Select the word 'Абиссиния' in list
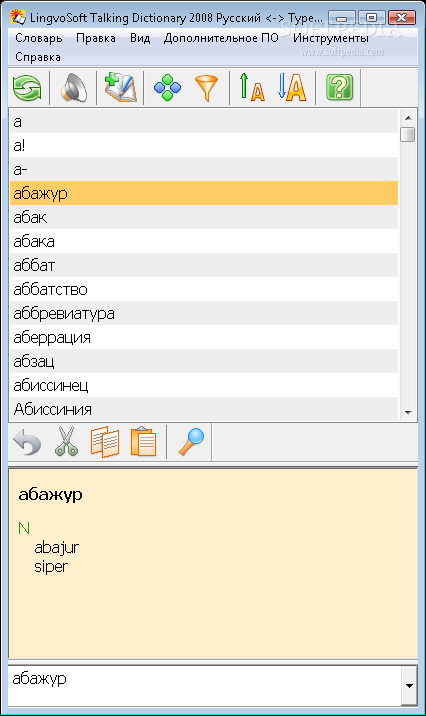 click(204, 409)
